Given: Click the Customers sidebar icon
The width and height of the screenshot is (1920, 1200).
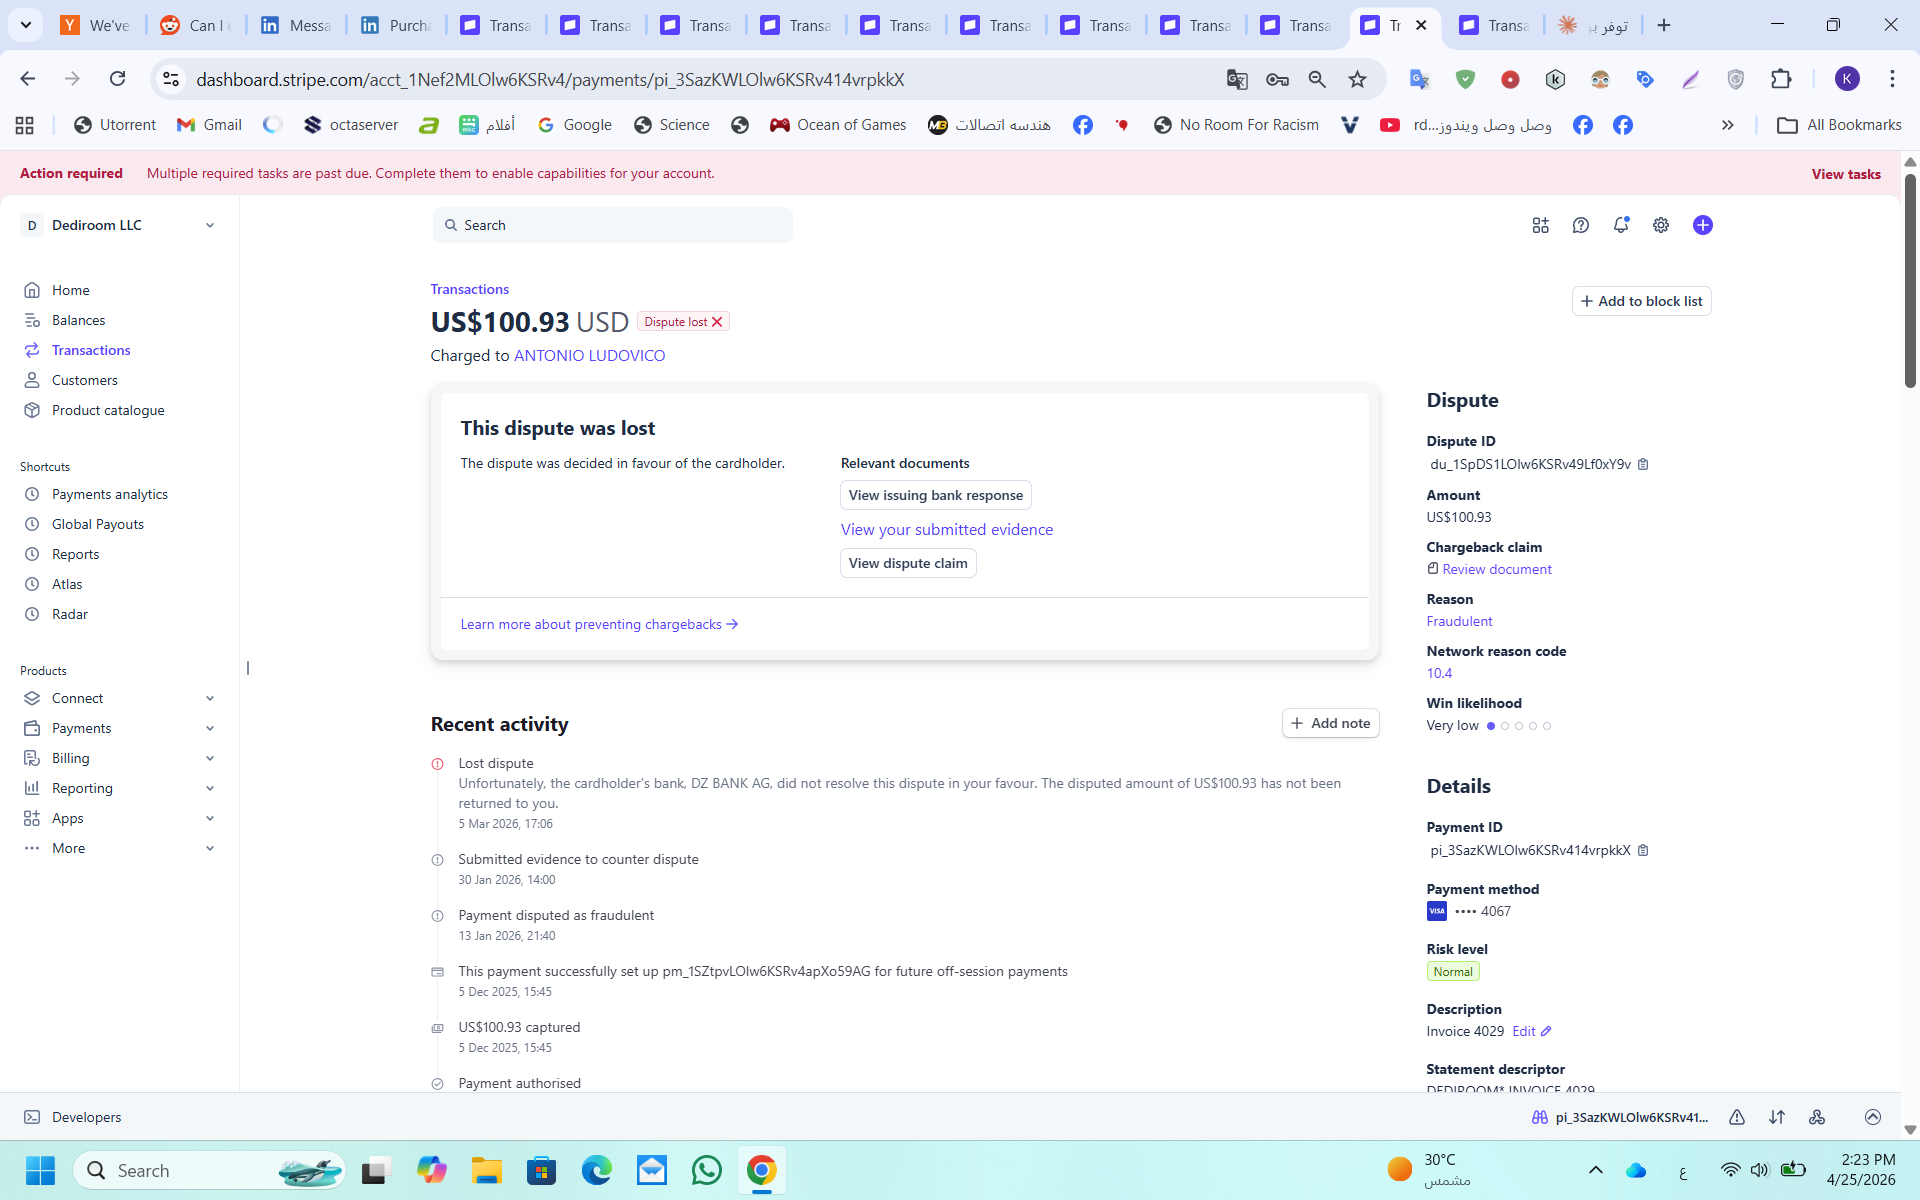Looking at the screenshot, I should tap(32, 380).
